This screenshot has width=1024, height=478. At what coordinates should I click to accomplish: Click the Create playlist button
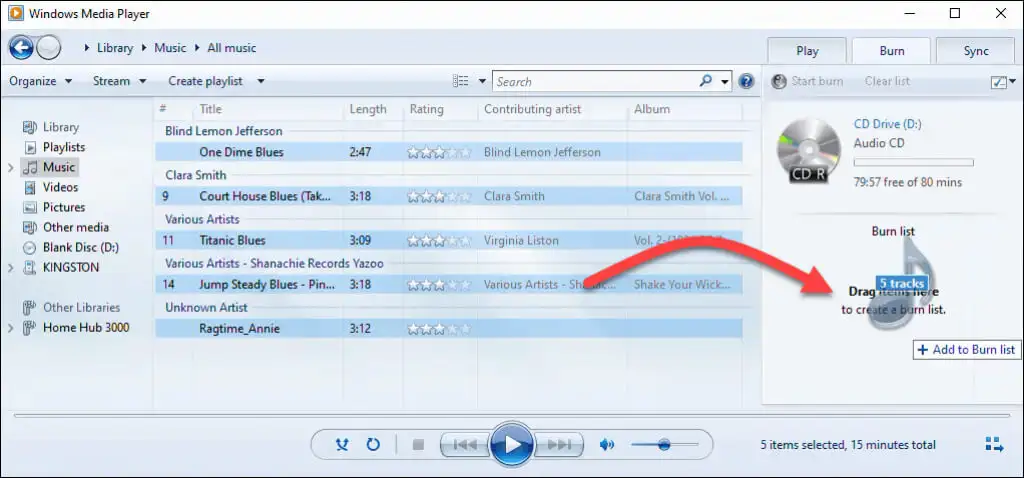[205, 81]
